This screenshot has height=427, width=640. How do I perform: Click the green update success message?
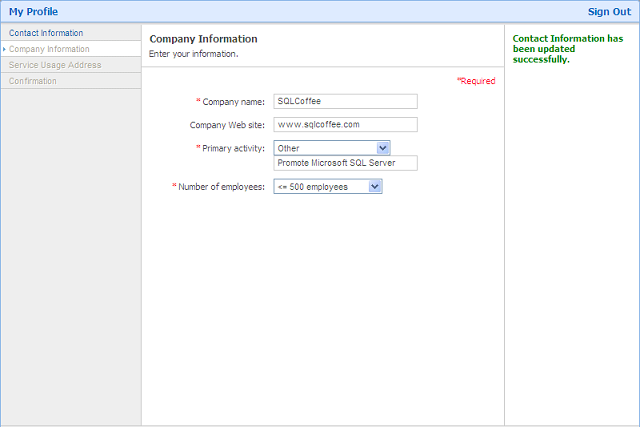(x=567, y=49)
